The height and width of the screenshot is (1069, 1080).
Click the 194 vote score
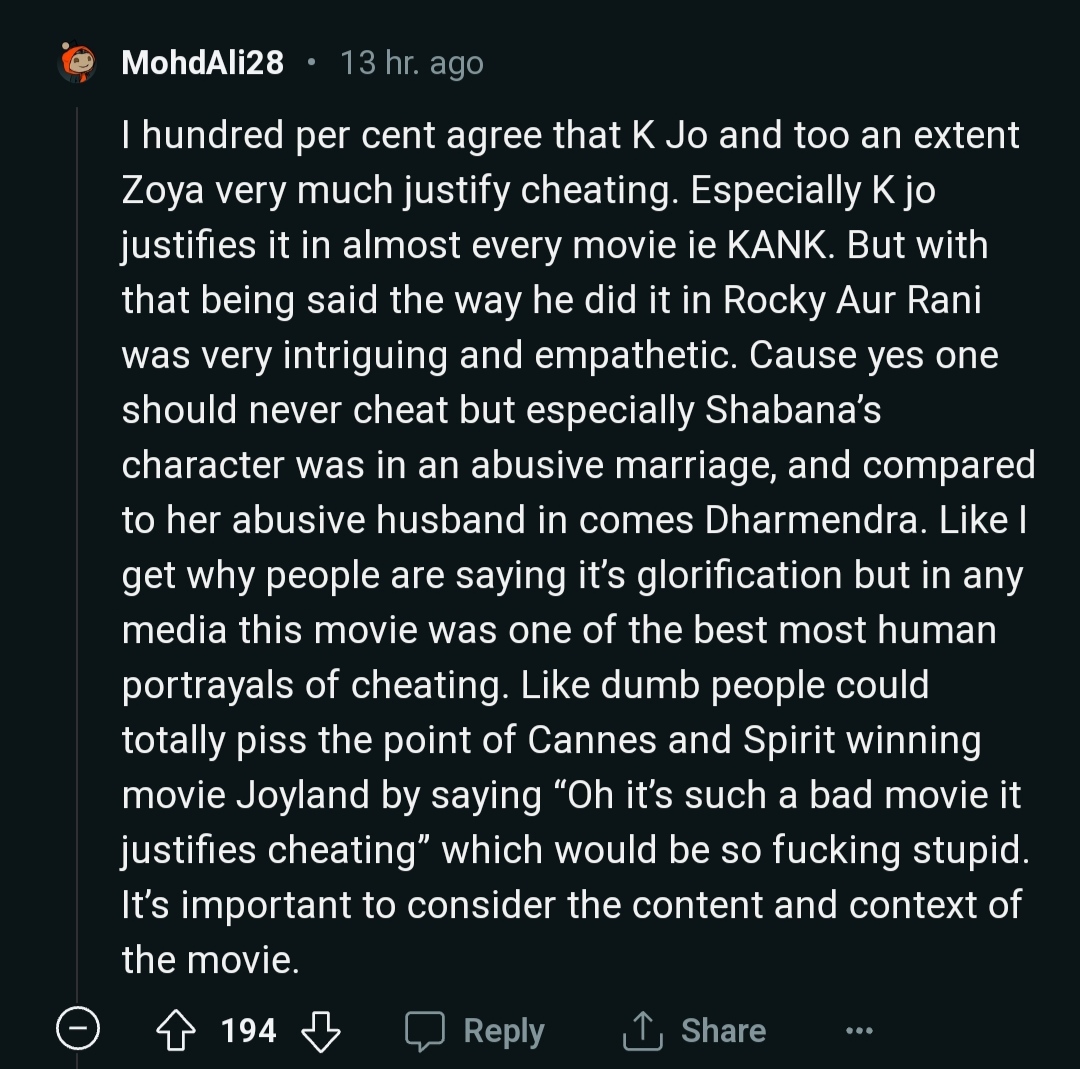pos(248,1030)
